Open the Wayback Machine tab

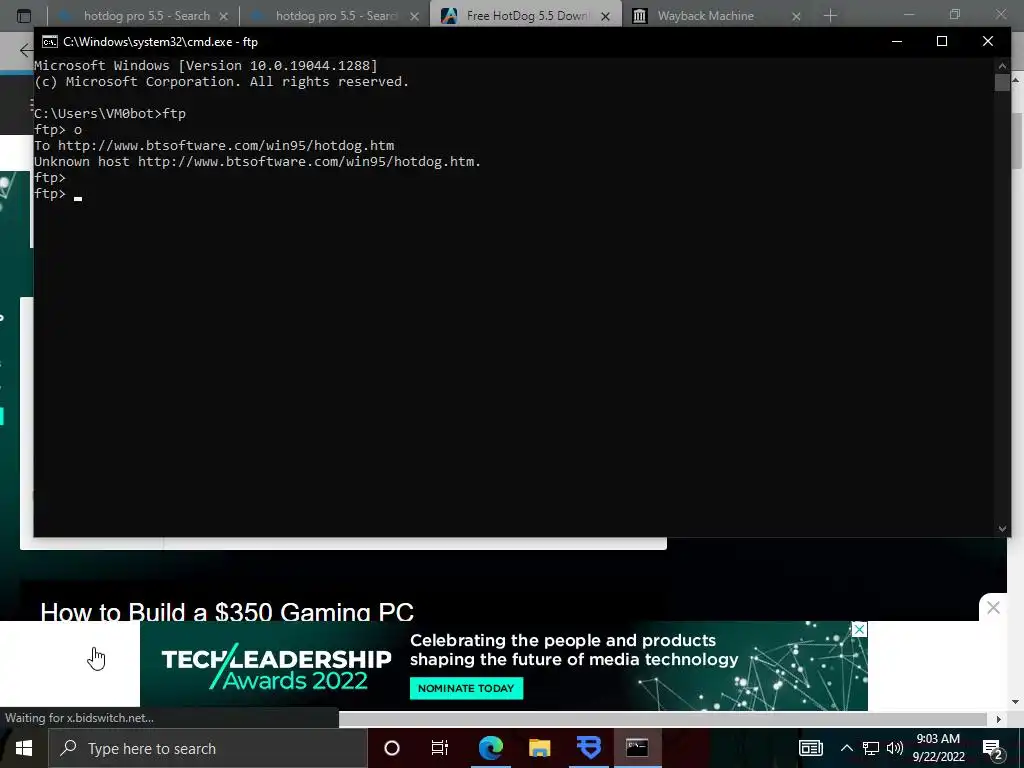(x=705, y=16)
